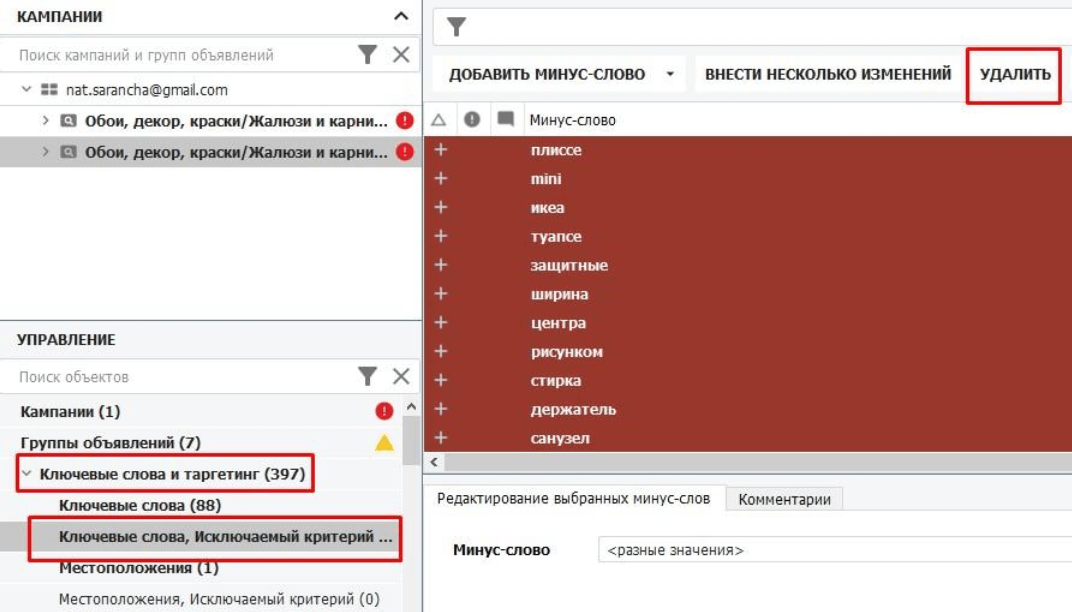
Task: Select the минус-слово центра
Action: pos(558,323)
